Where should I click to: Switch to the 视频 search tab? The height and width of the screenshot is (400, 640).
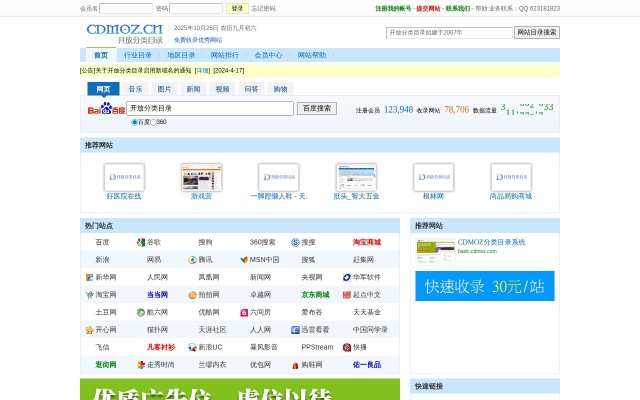(222, 89)
